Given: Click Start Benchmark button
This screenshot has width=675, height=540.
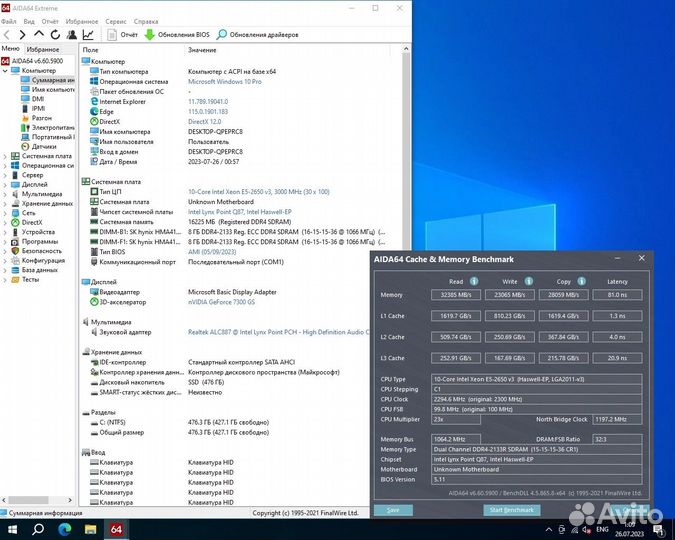Looking at the screenshot, I should click(x=511, y=510).
